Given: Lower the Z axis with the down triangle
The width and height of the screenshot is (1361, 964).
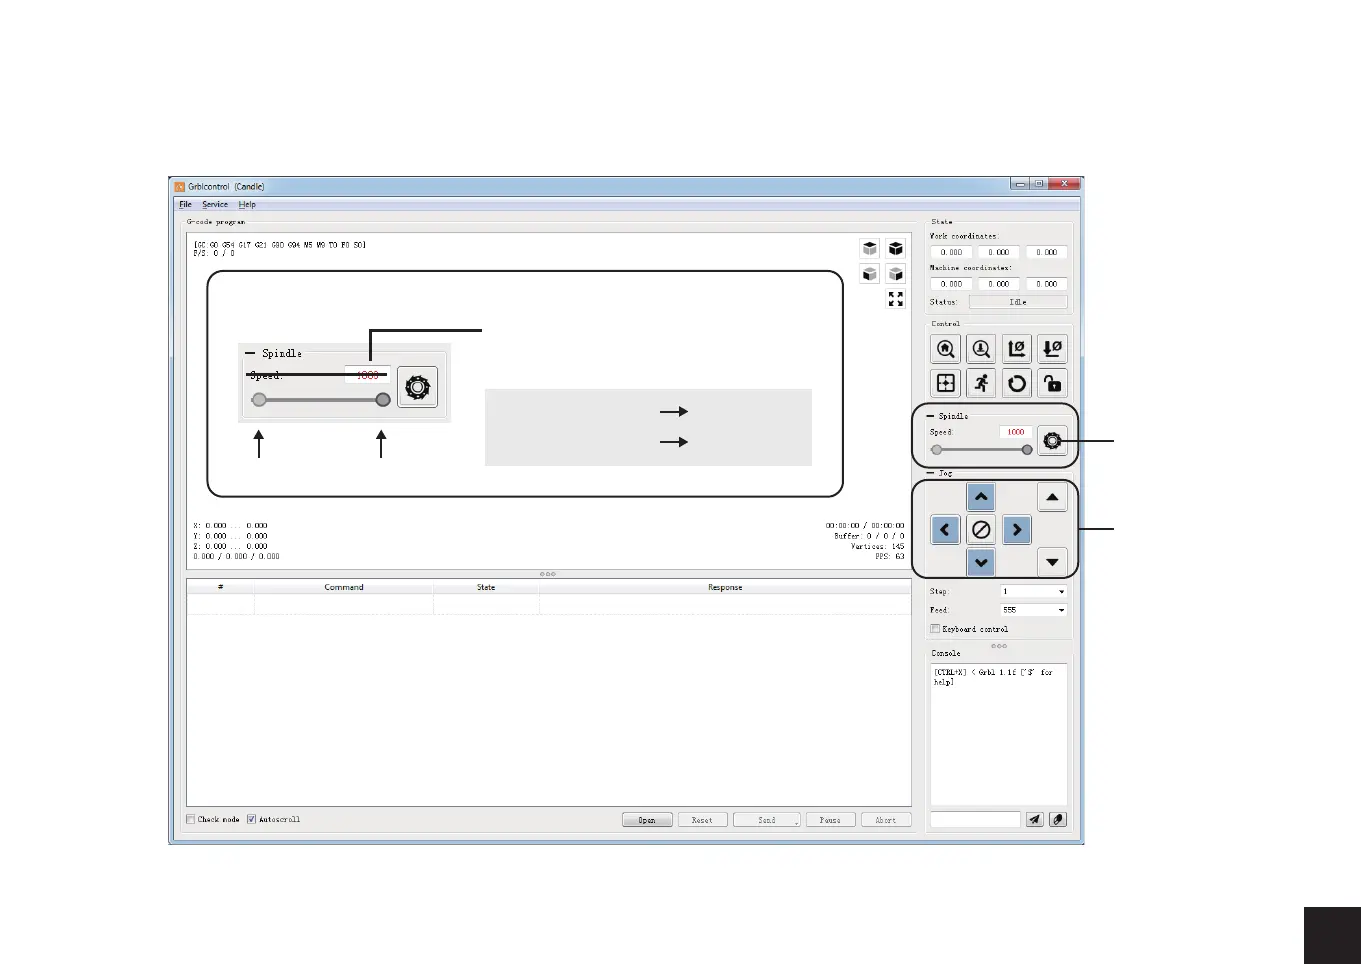Looking at the screenshot, I should pyautogui.click(x=1052, y=562).
